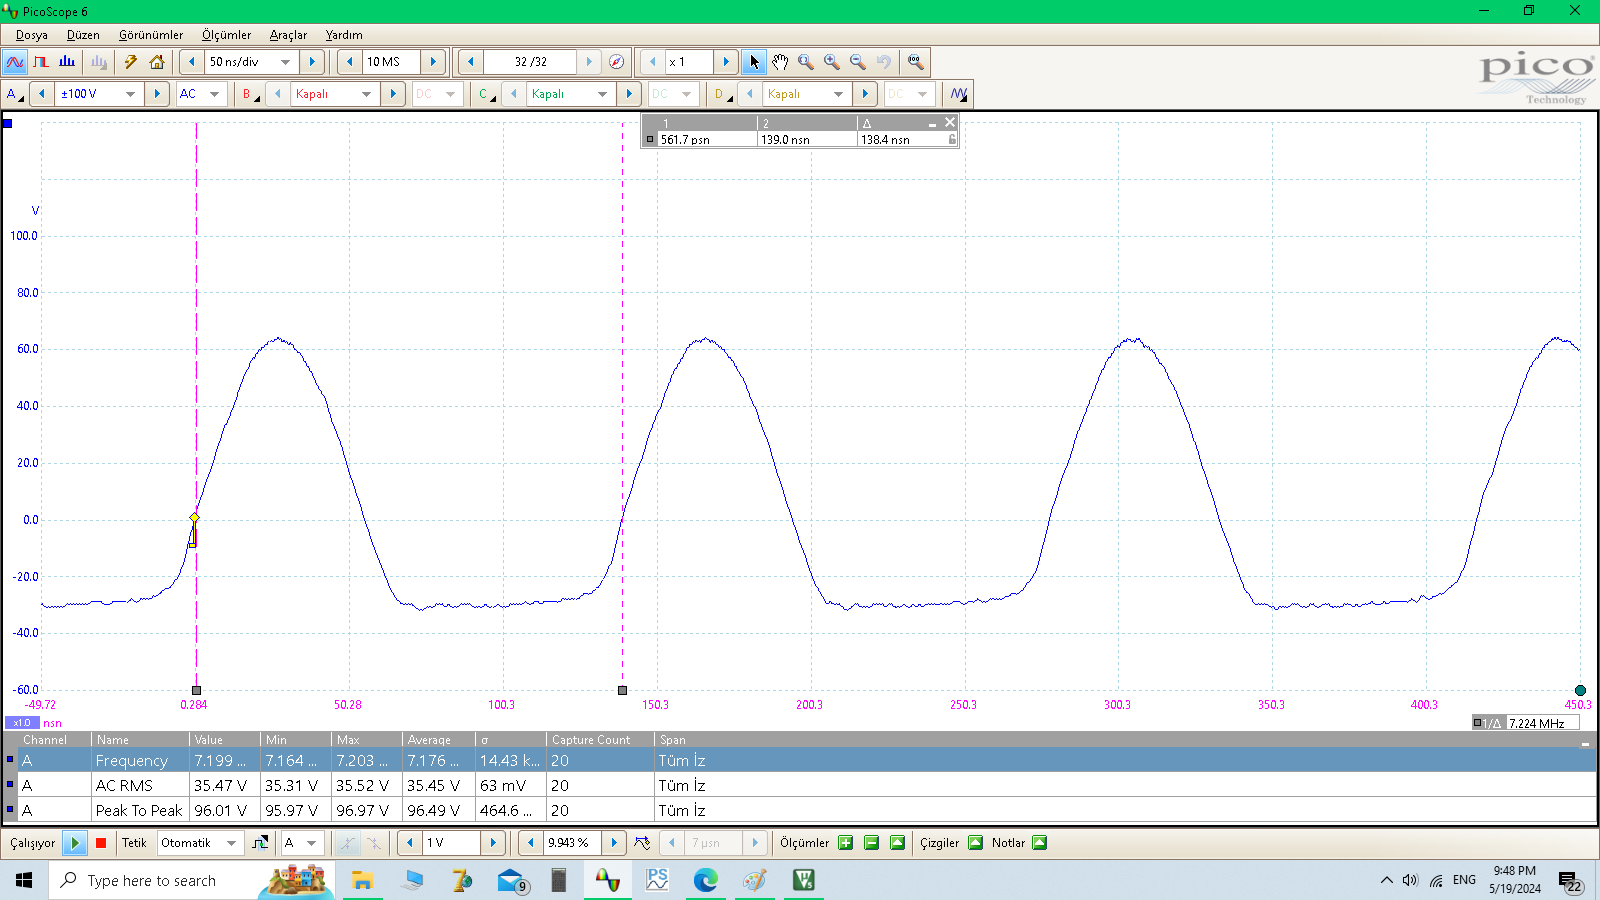Select Scope mode icon in toolbar
The width and height of the screenshot is (1600, 900).
point(15,62)
